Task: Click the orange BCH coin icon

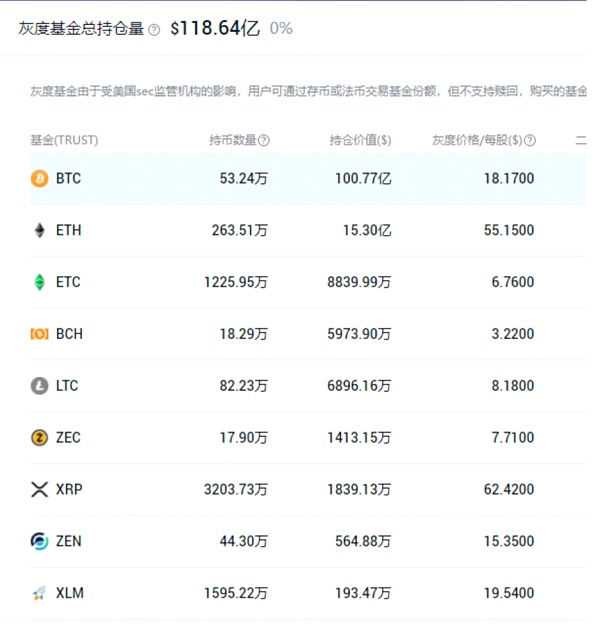Action: [x=40, y=334]
